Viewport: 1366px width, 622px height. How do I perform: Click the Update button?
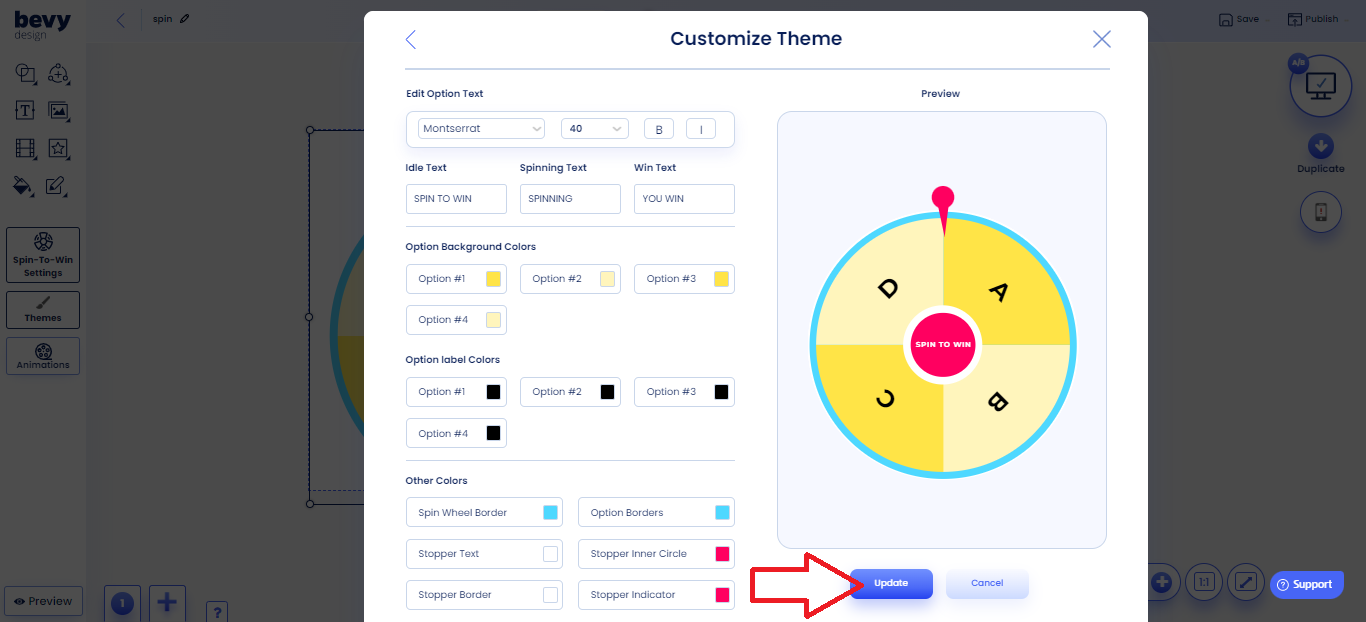point(891,583)
